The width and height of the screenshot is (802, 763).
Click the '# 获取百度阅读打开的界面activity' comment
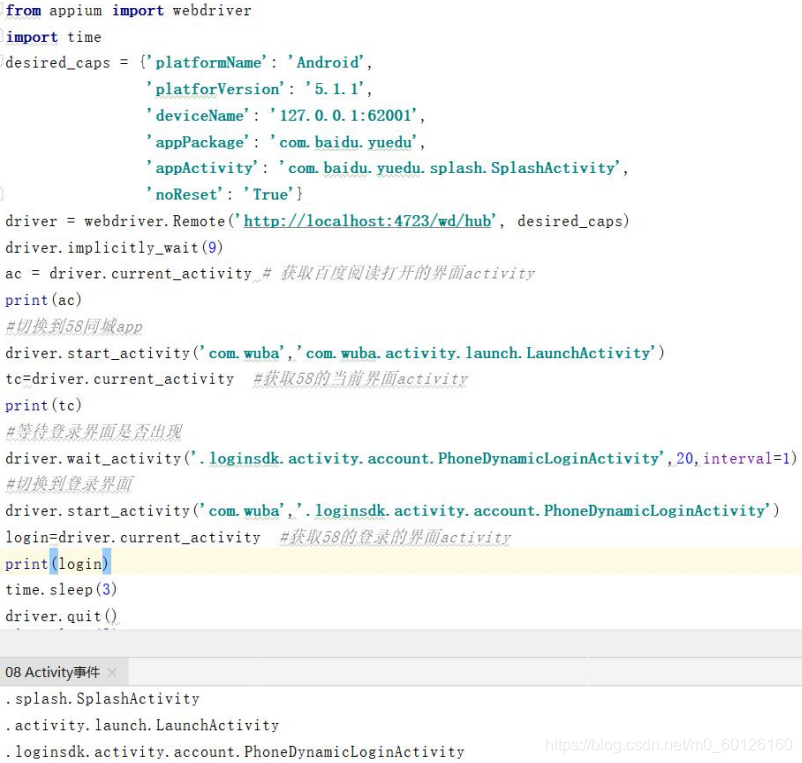click(x=398, y=274)
